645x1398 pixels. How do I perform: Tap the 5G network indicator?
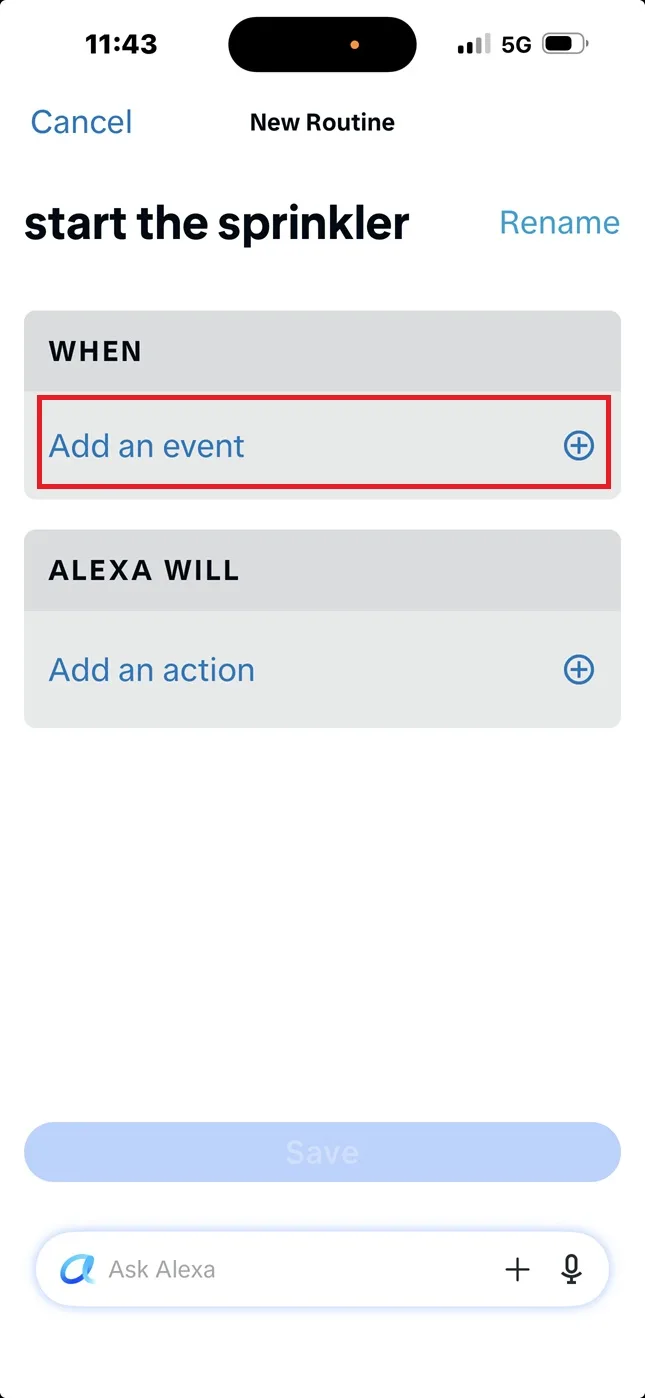point(516,44)
